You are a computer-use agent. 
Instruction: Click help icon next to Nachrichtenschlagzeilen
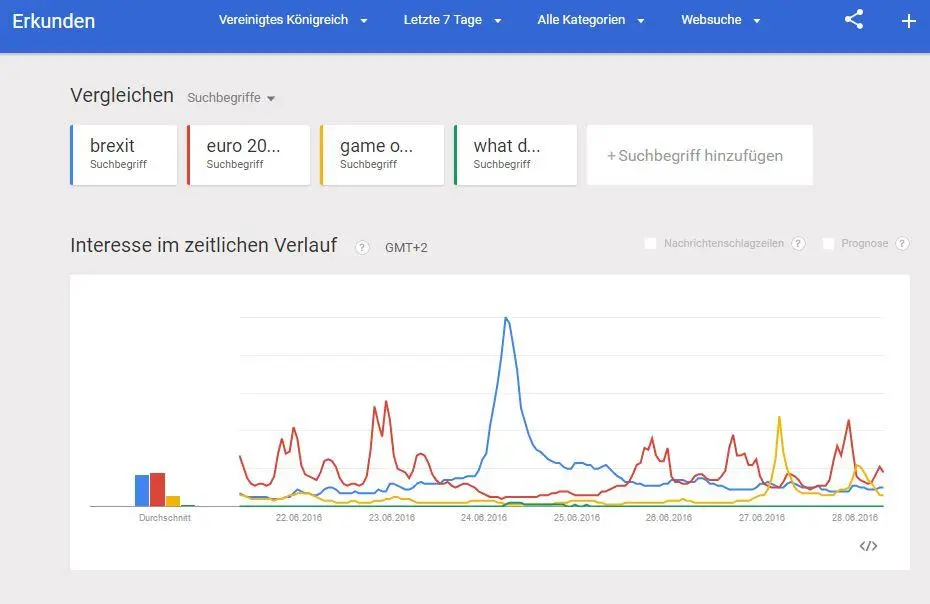798,243
